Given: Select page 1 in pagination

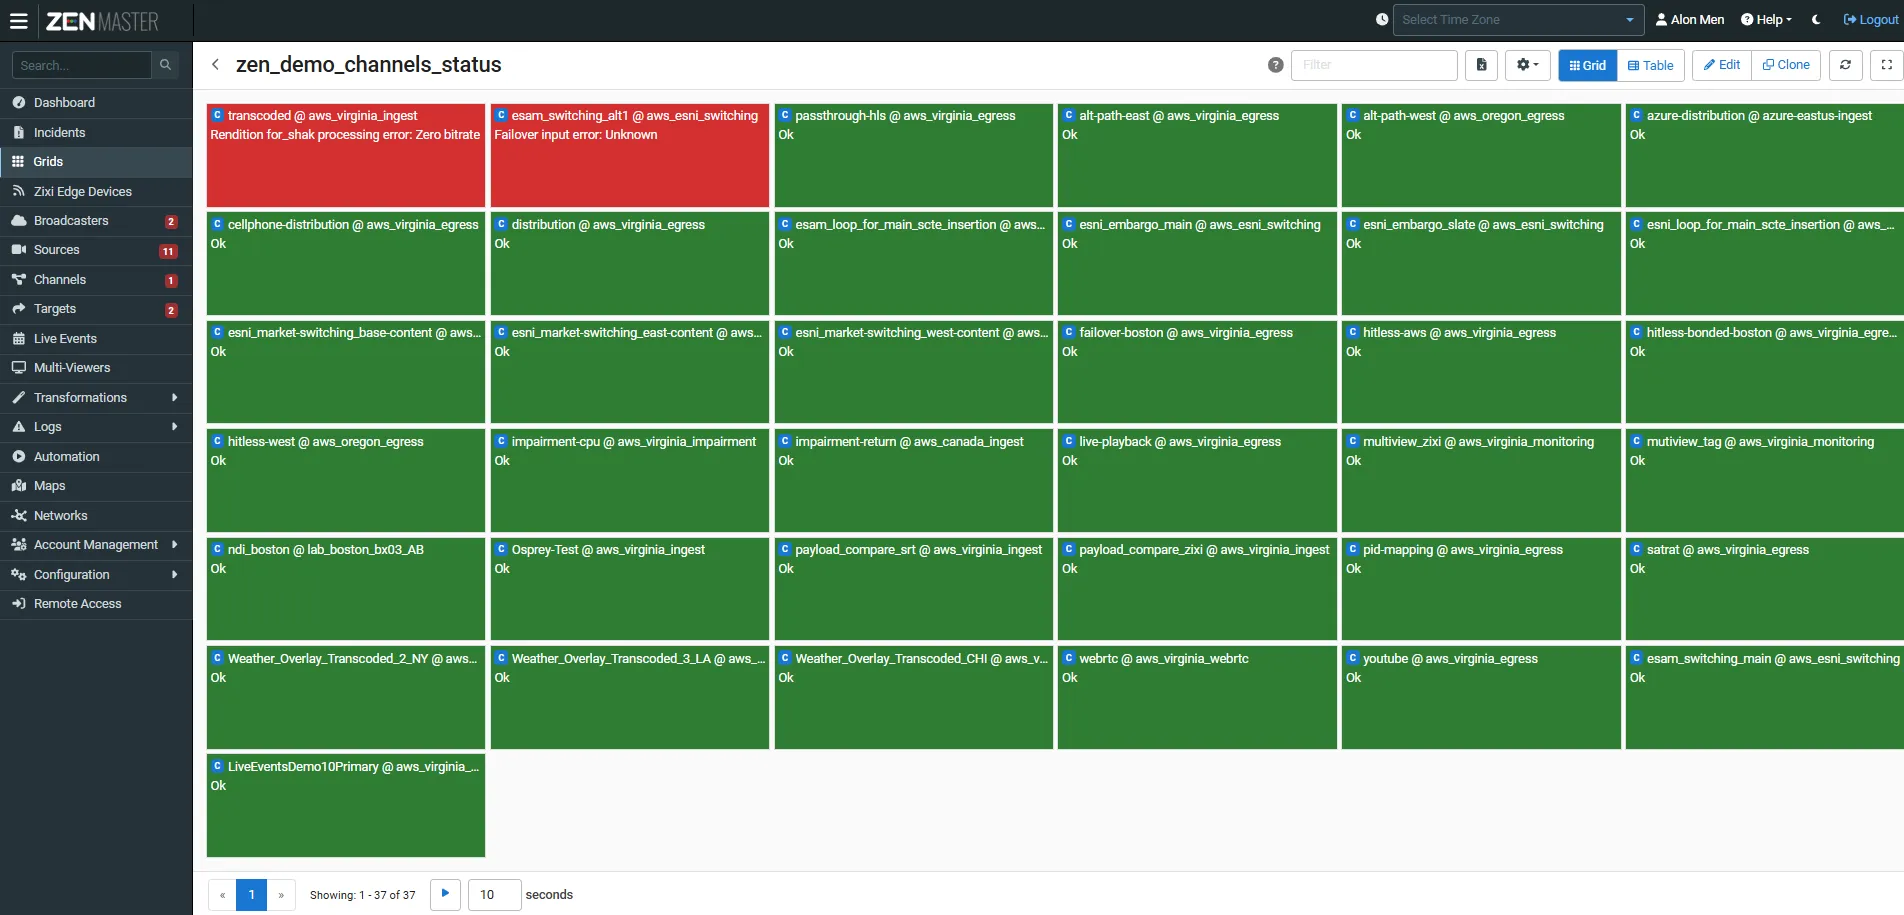Looking at the screenshot, I should pyautogui.click(x=252, y=895).
